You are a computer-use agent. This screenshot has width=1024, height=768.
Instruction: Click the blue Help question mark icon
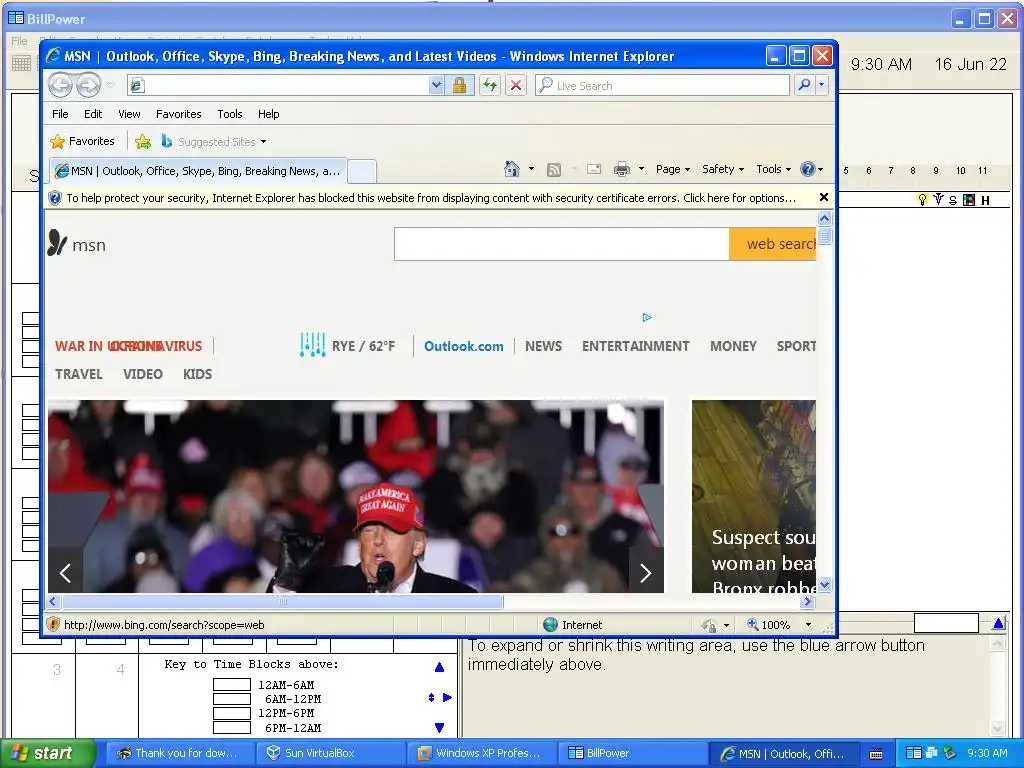coord(808,169)
